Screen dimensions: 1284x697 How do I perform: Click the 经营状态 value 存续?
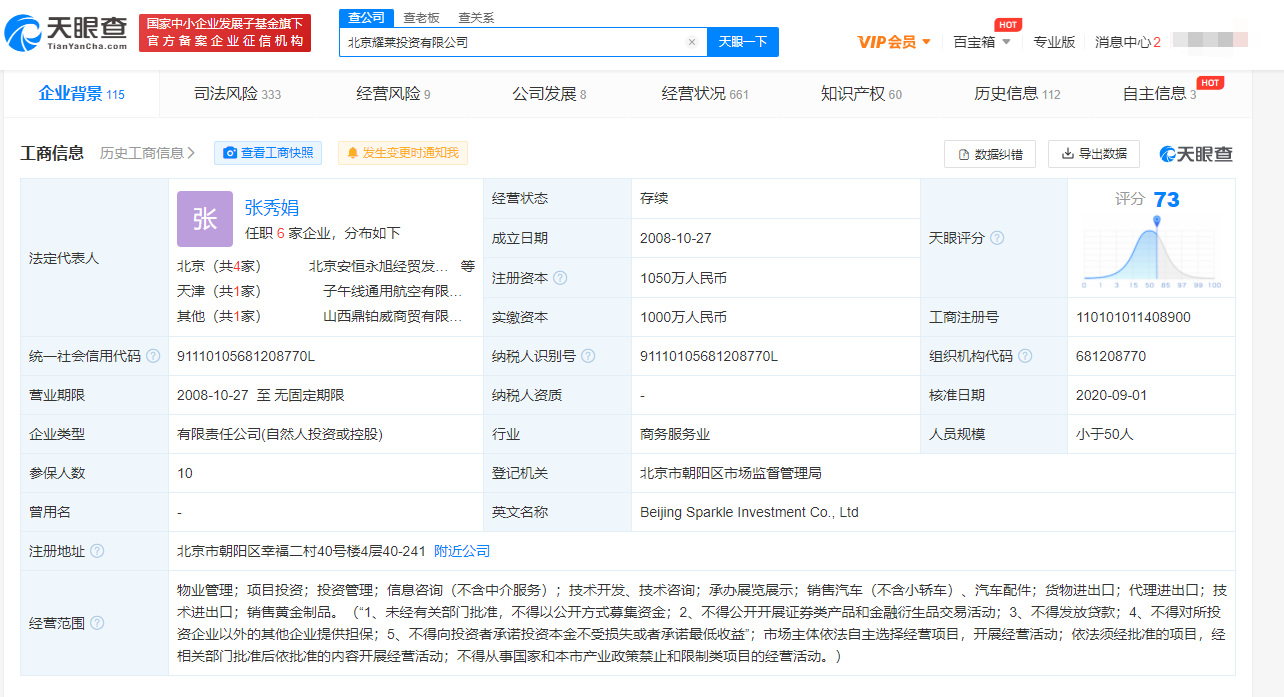pos(654,198)
